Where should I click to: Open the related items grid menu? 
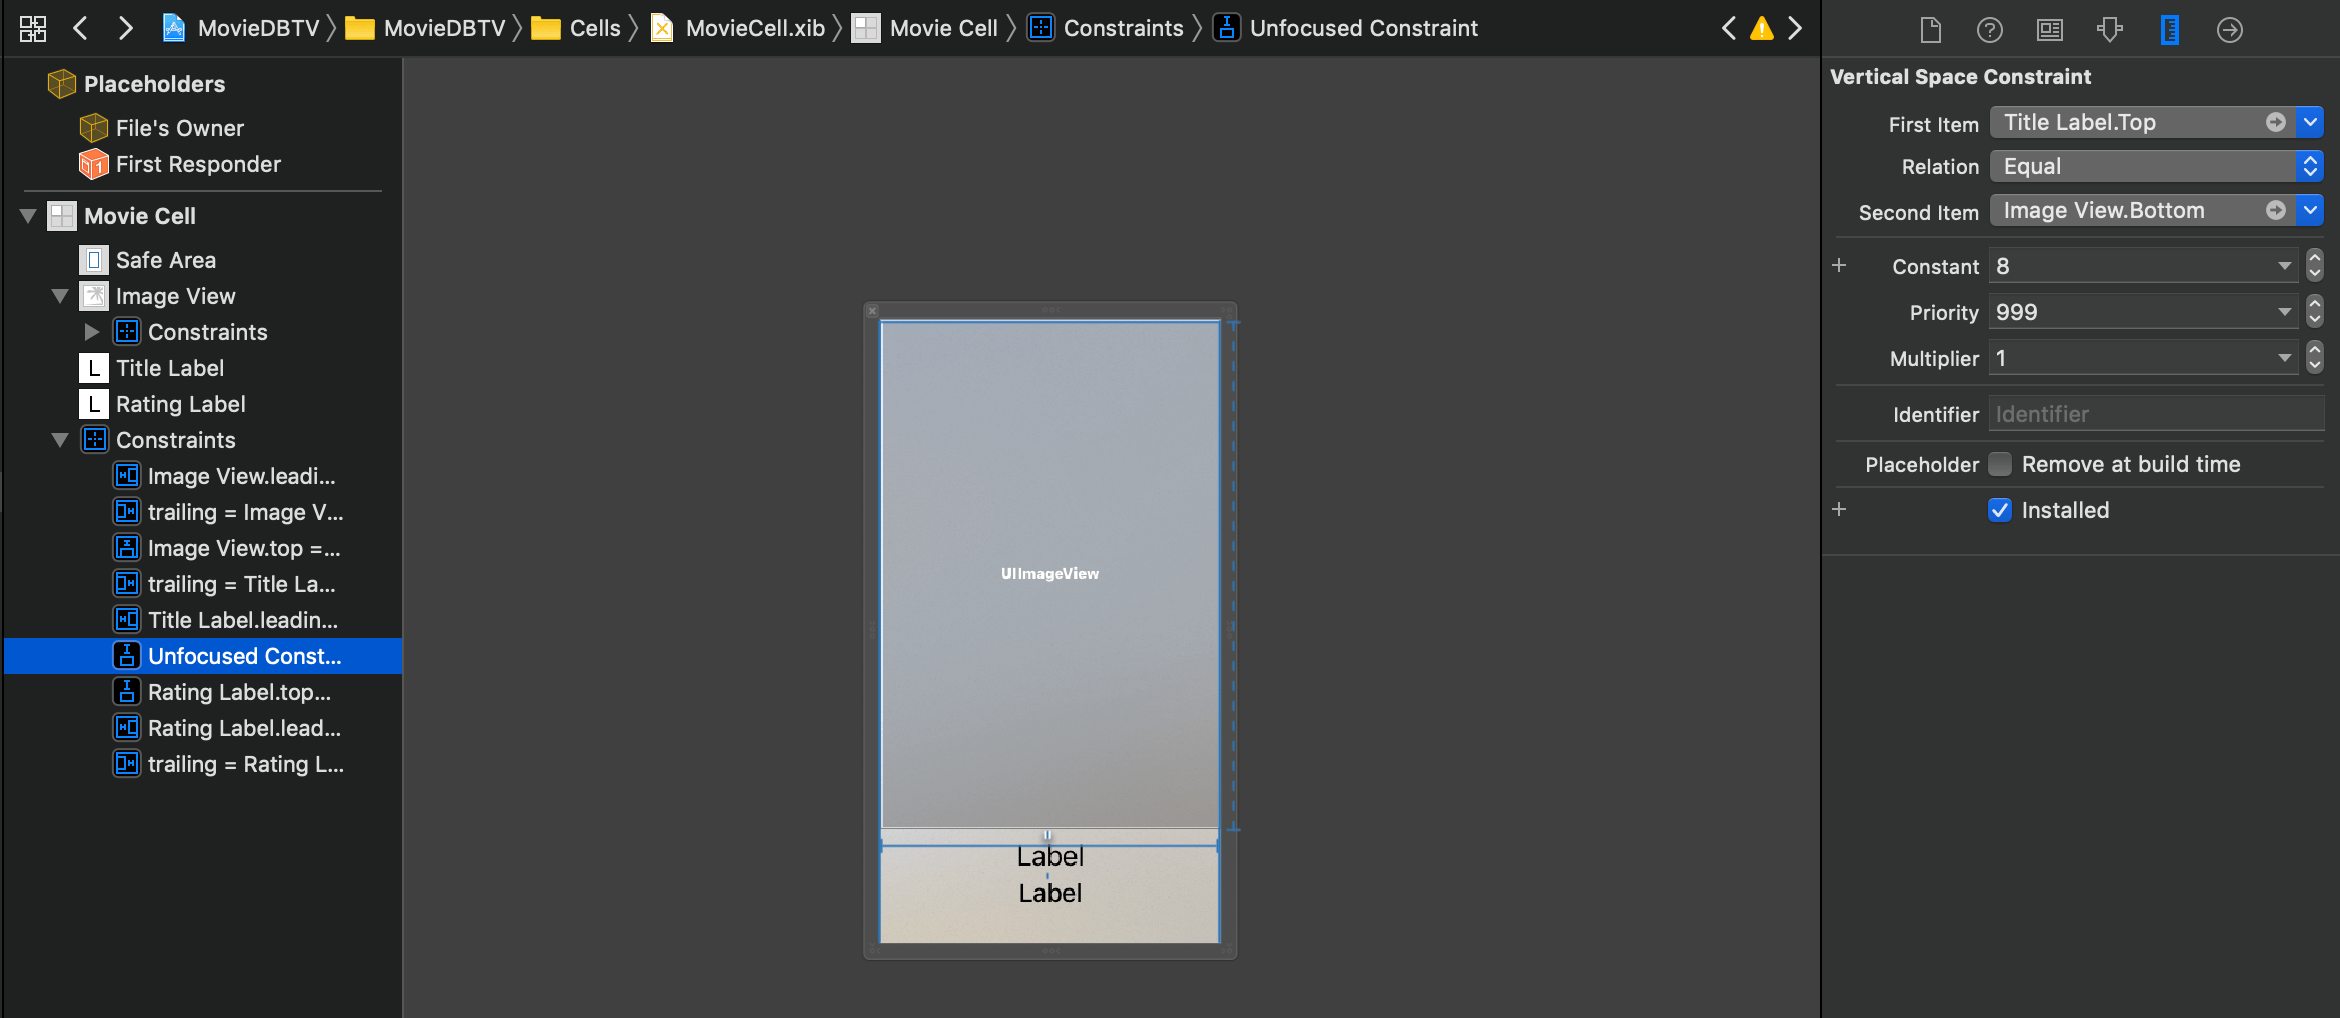click(33, 28)
